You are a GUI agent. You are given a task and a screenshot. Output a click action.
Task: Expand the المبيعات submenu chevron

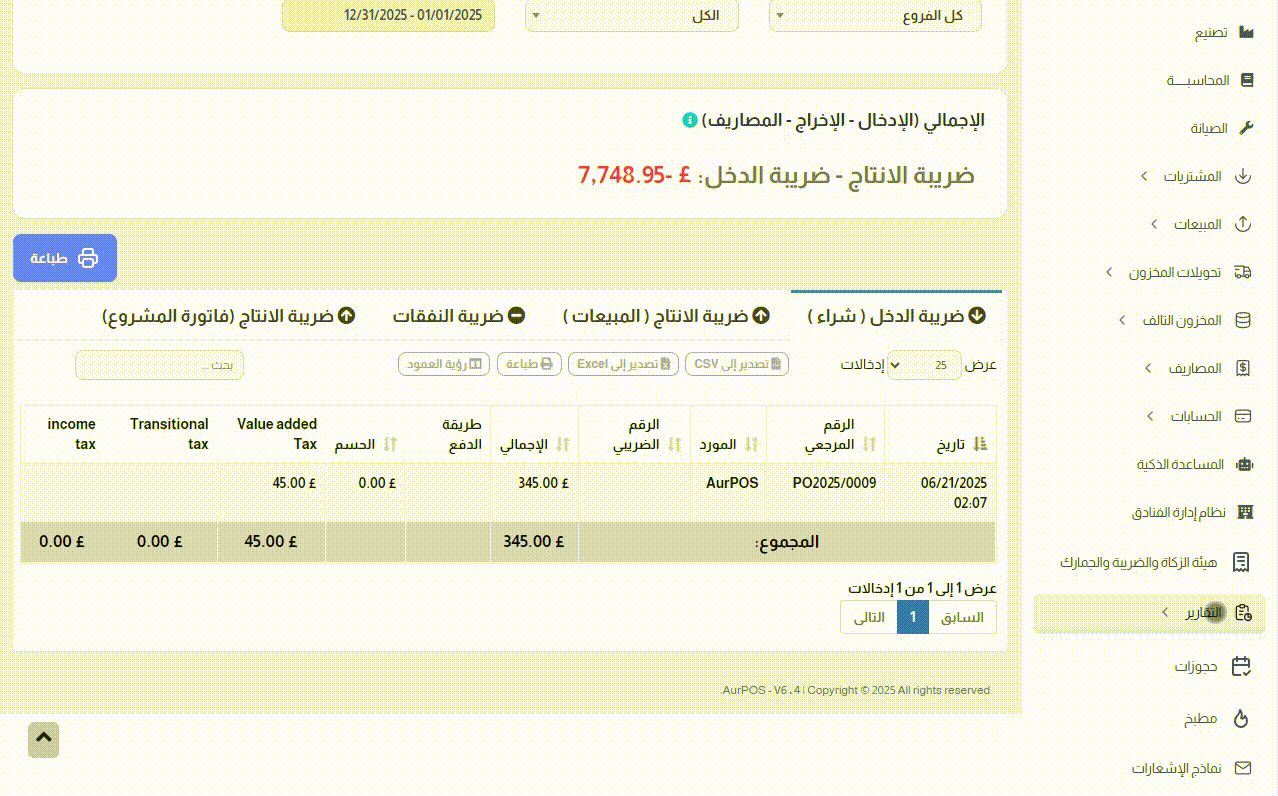(x=1154, y=224)
